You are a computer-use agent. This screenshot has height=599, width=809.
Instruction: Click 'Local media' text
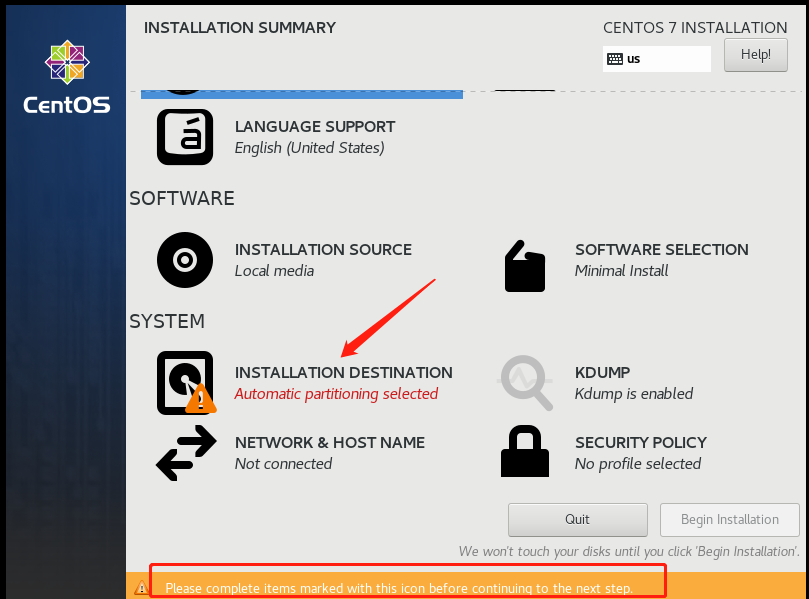click(x=274, y=271)
